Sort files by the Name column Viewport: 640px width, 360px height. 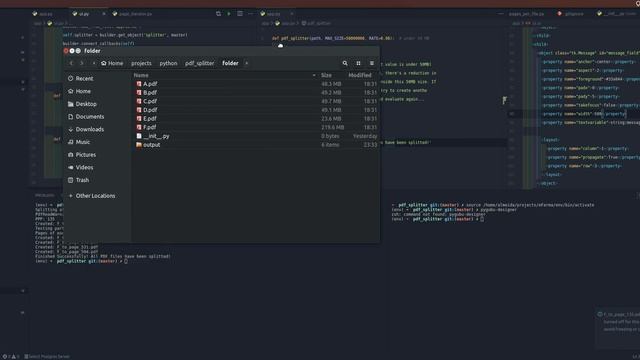(141, 75)
